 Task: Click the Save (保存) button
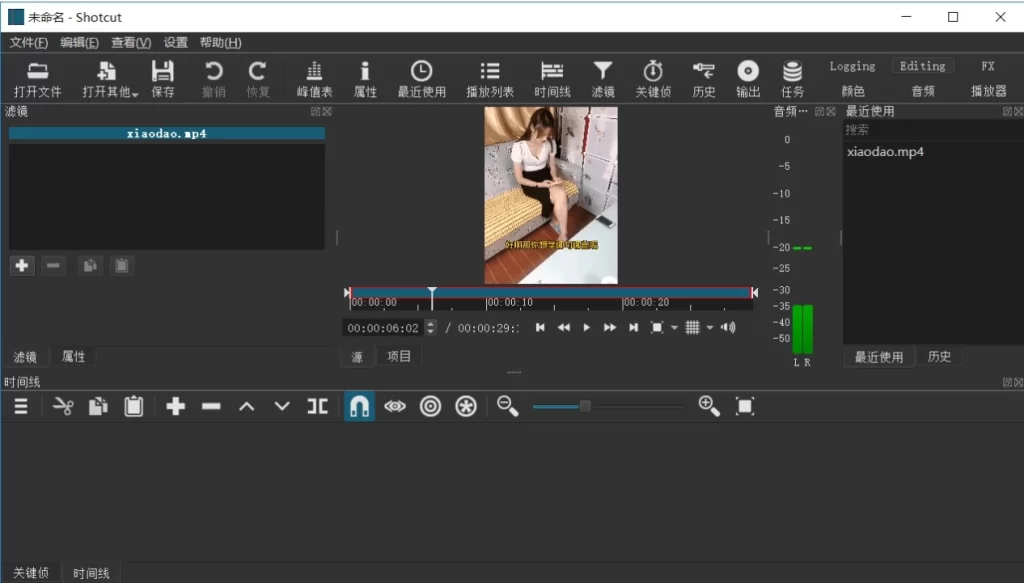pos(162,78)
